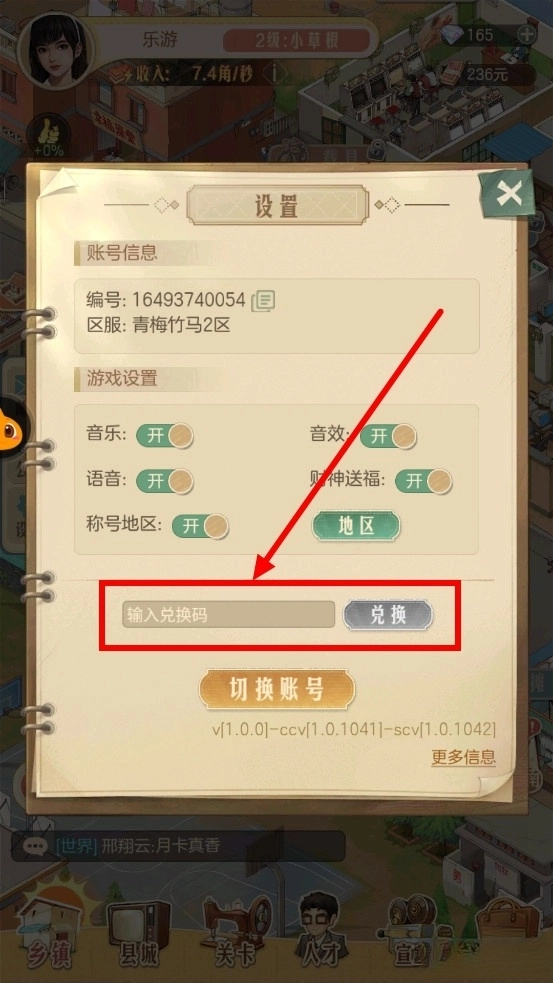553x983 pixels.
Task: Switch to the 乡镇 town tab
Action: point(50,937)
